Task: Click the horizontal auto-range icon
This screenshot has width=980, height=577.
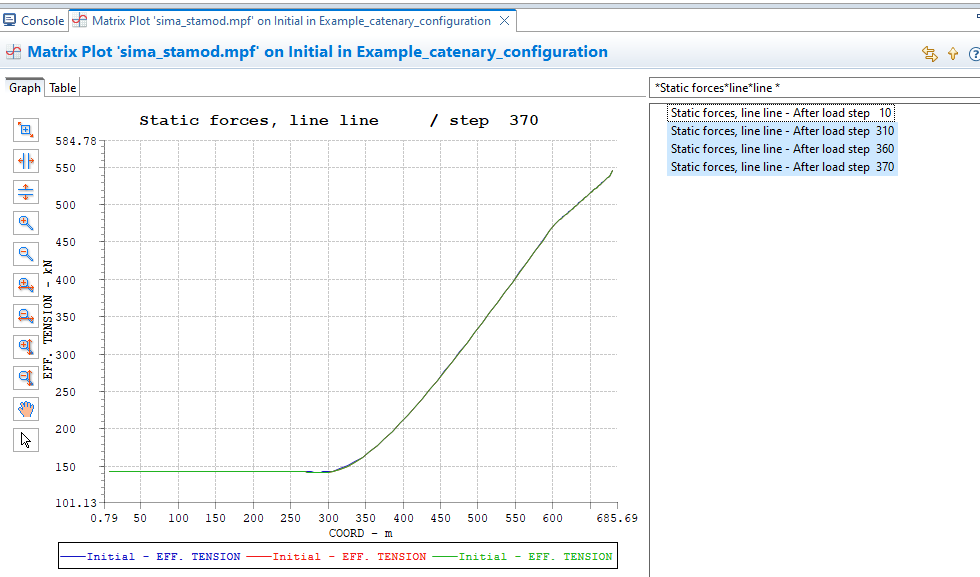Action: click(x=26, y=160)
